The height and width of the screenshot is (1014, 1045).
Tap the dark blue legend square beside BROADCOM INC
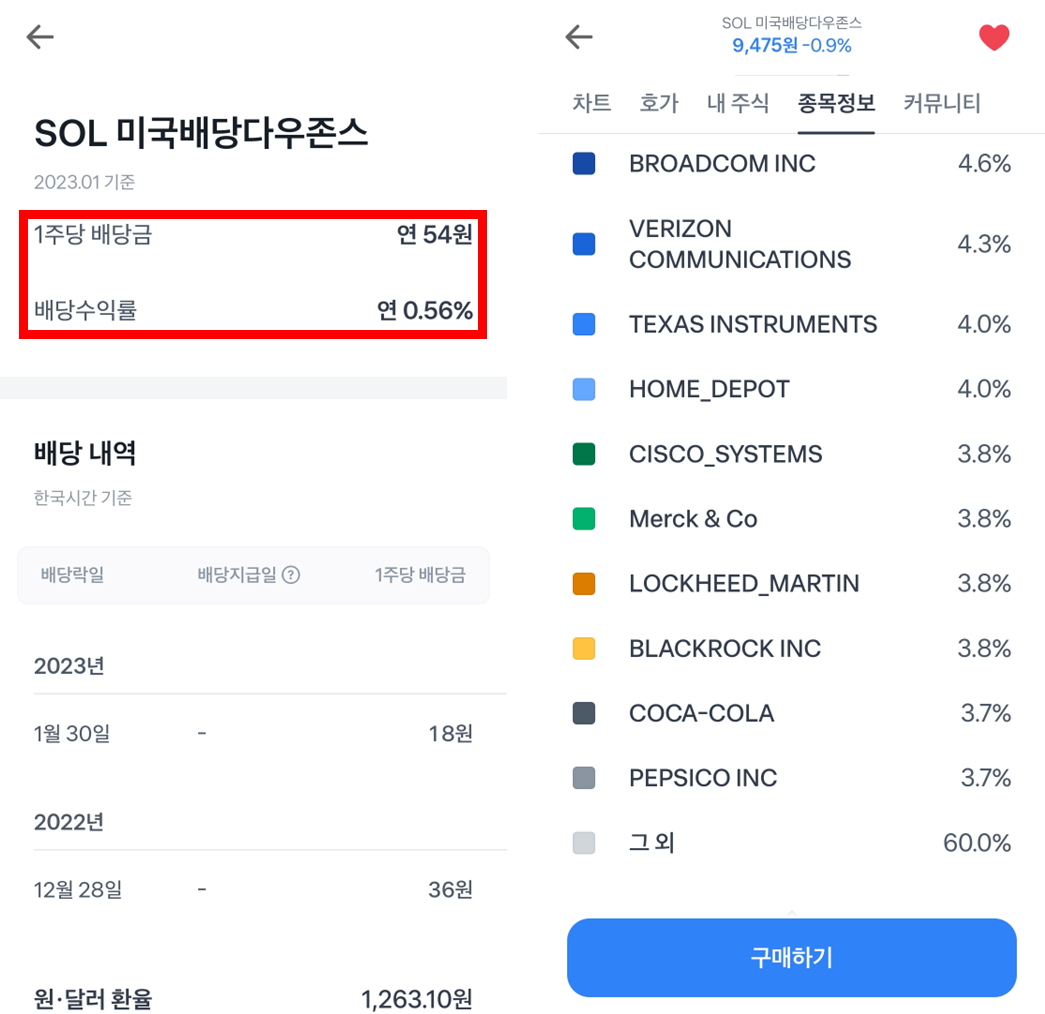(585, 163)
